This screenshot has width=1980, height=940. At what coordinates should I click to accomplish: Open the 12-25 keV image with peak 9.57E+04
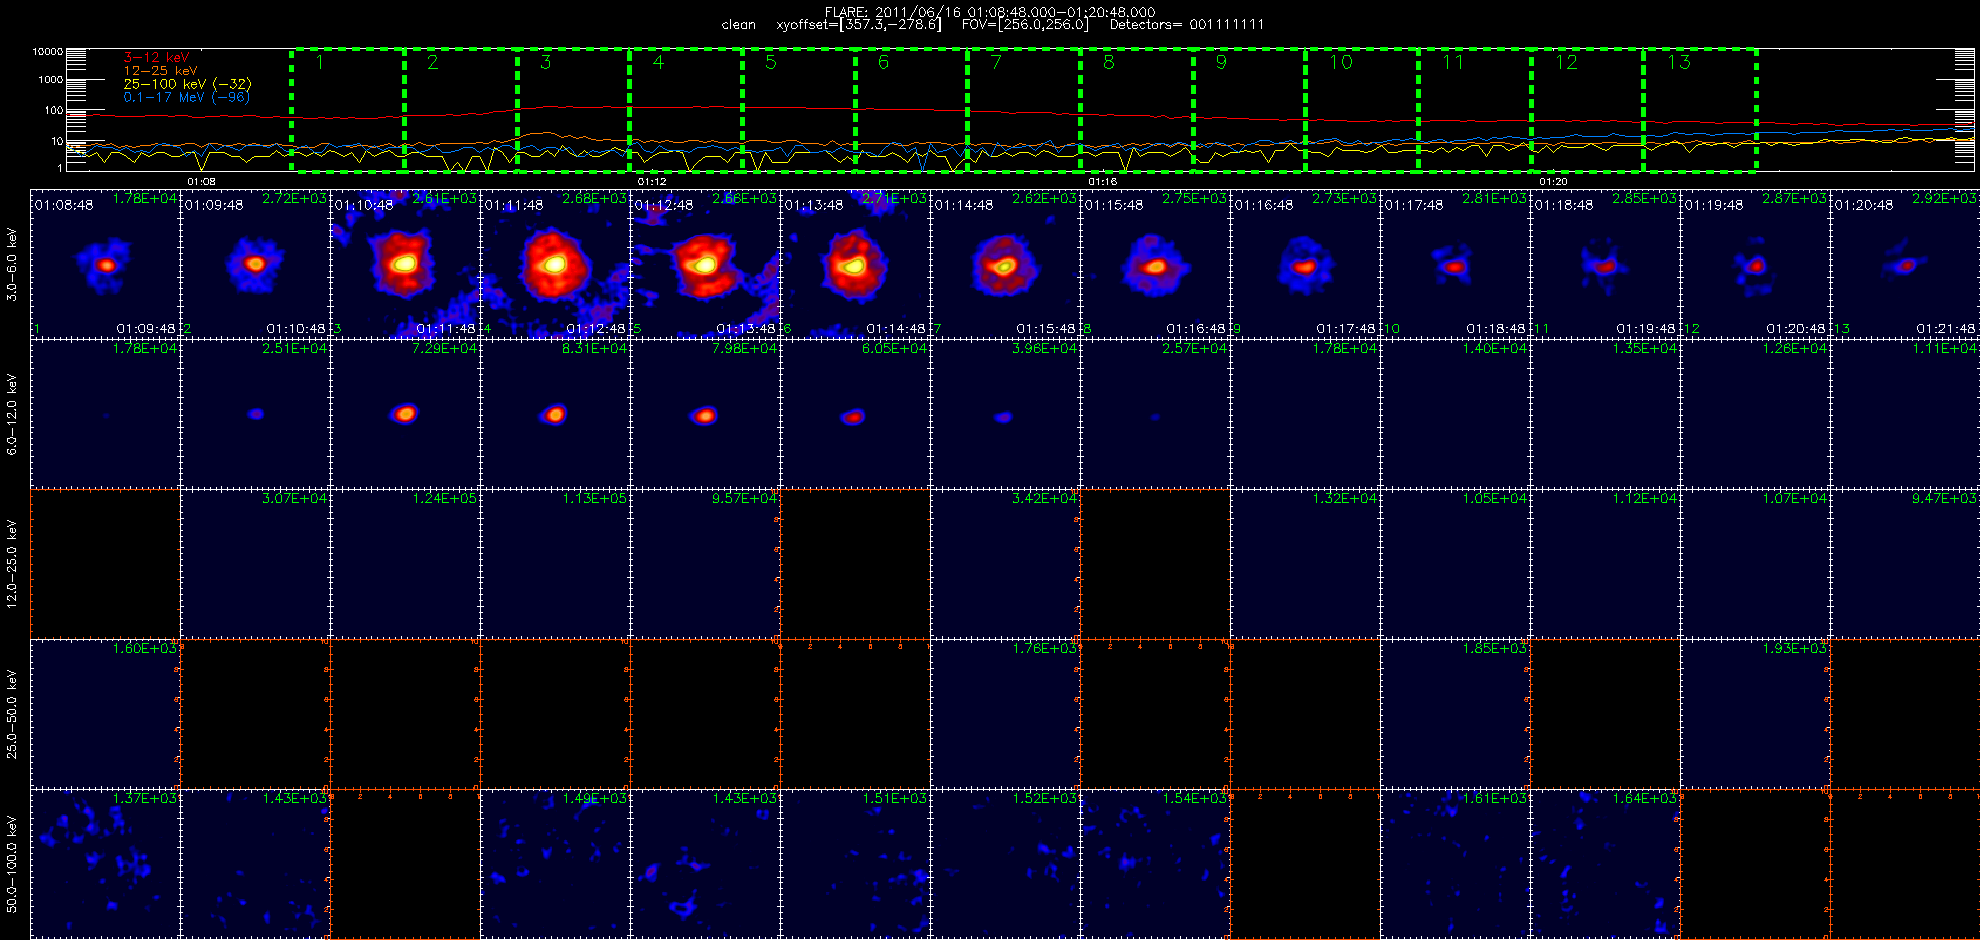[x=705, y=564]
